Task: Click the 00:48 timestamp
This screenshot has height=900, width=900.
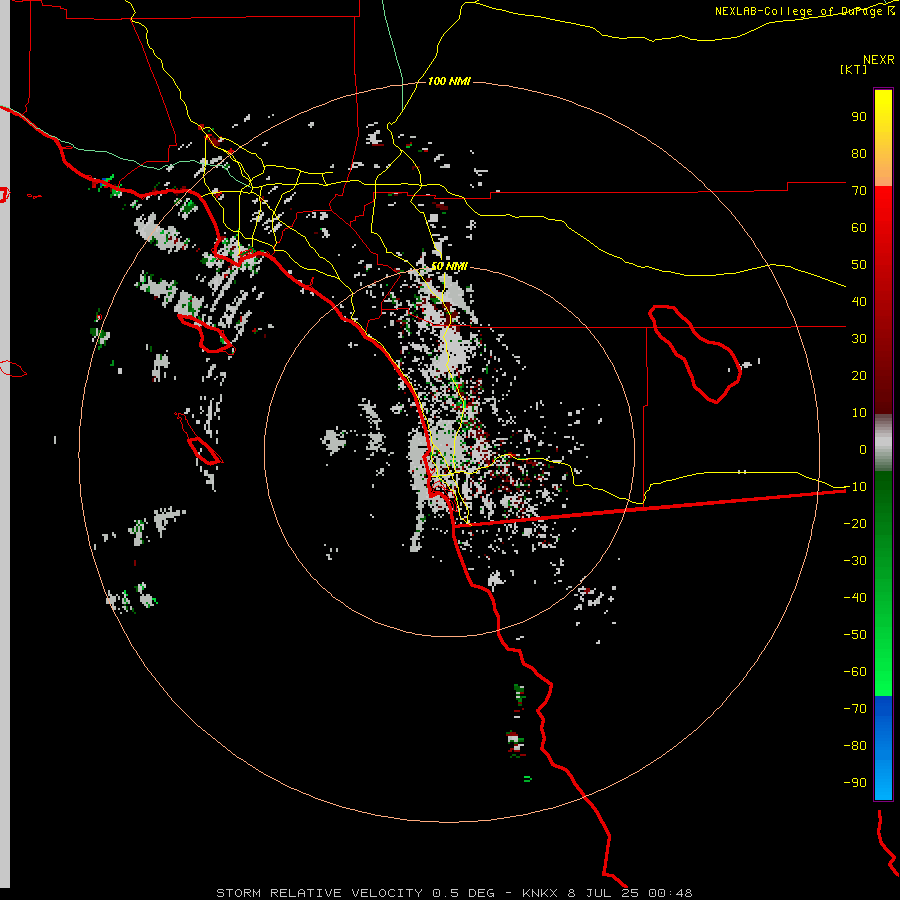Action: (x=670, y=893)
